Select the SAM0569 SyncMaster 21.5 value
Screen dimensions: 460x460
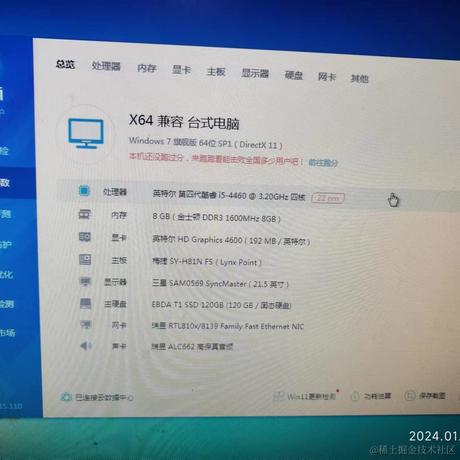click(x=220, y=284)
